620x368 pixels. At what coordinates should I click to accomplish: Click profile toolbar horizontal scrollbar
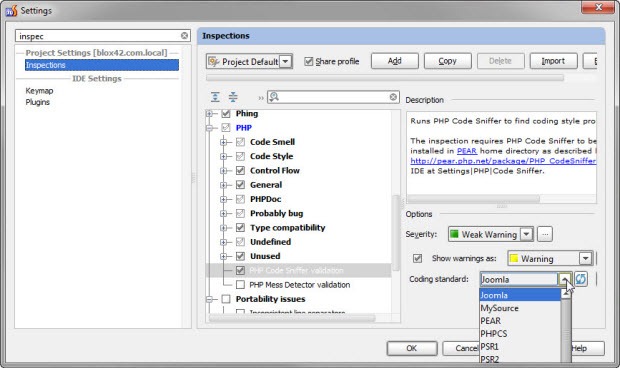pos(385,78)
